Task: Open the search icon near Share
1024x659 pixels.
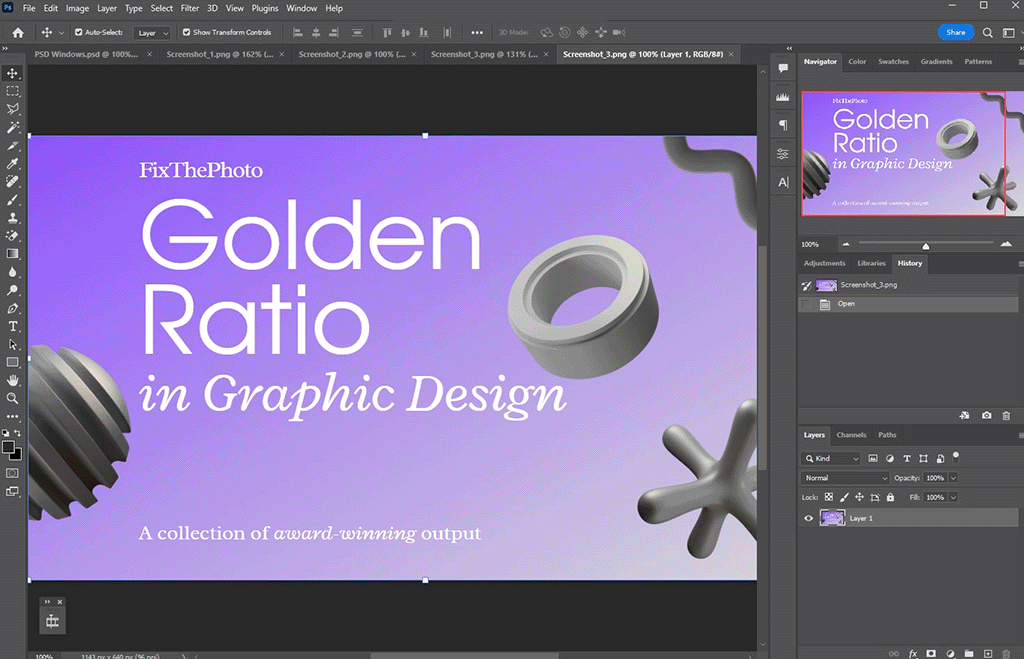Action: tap(988, 32)
